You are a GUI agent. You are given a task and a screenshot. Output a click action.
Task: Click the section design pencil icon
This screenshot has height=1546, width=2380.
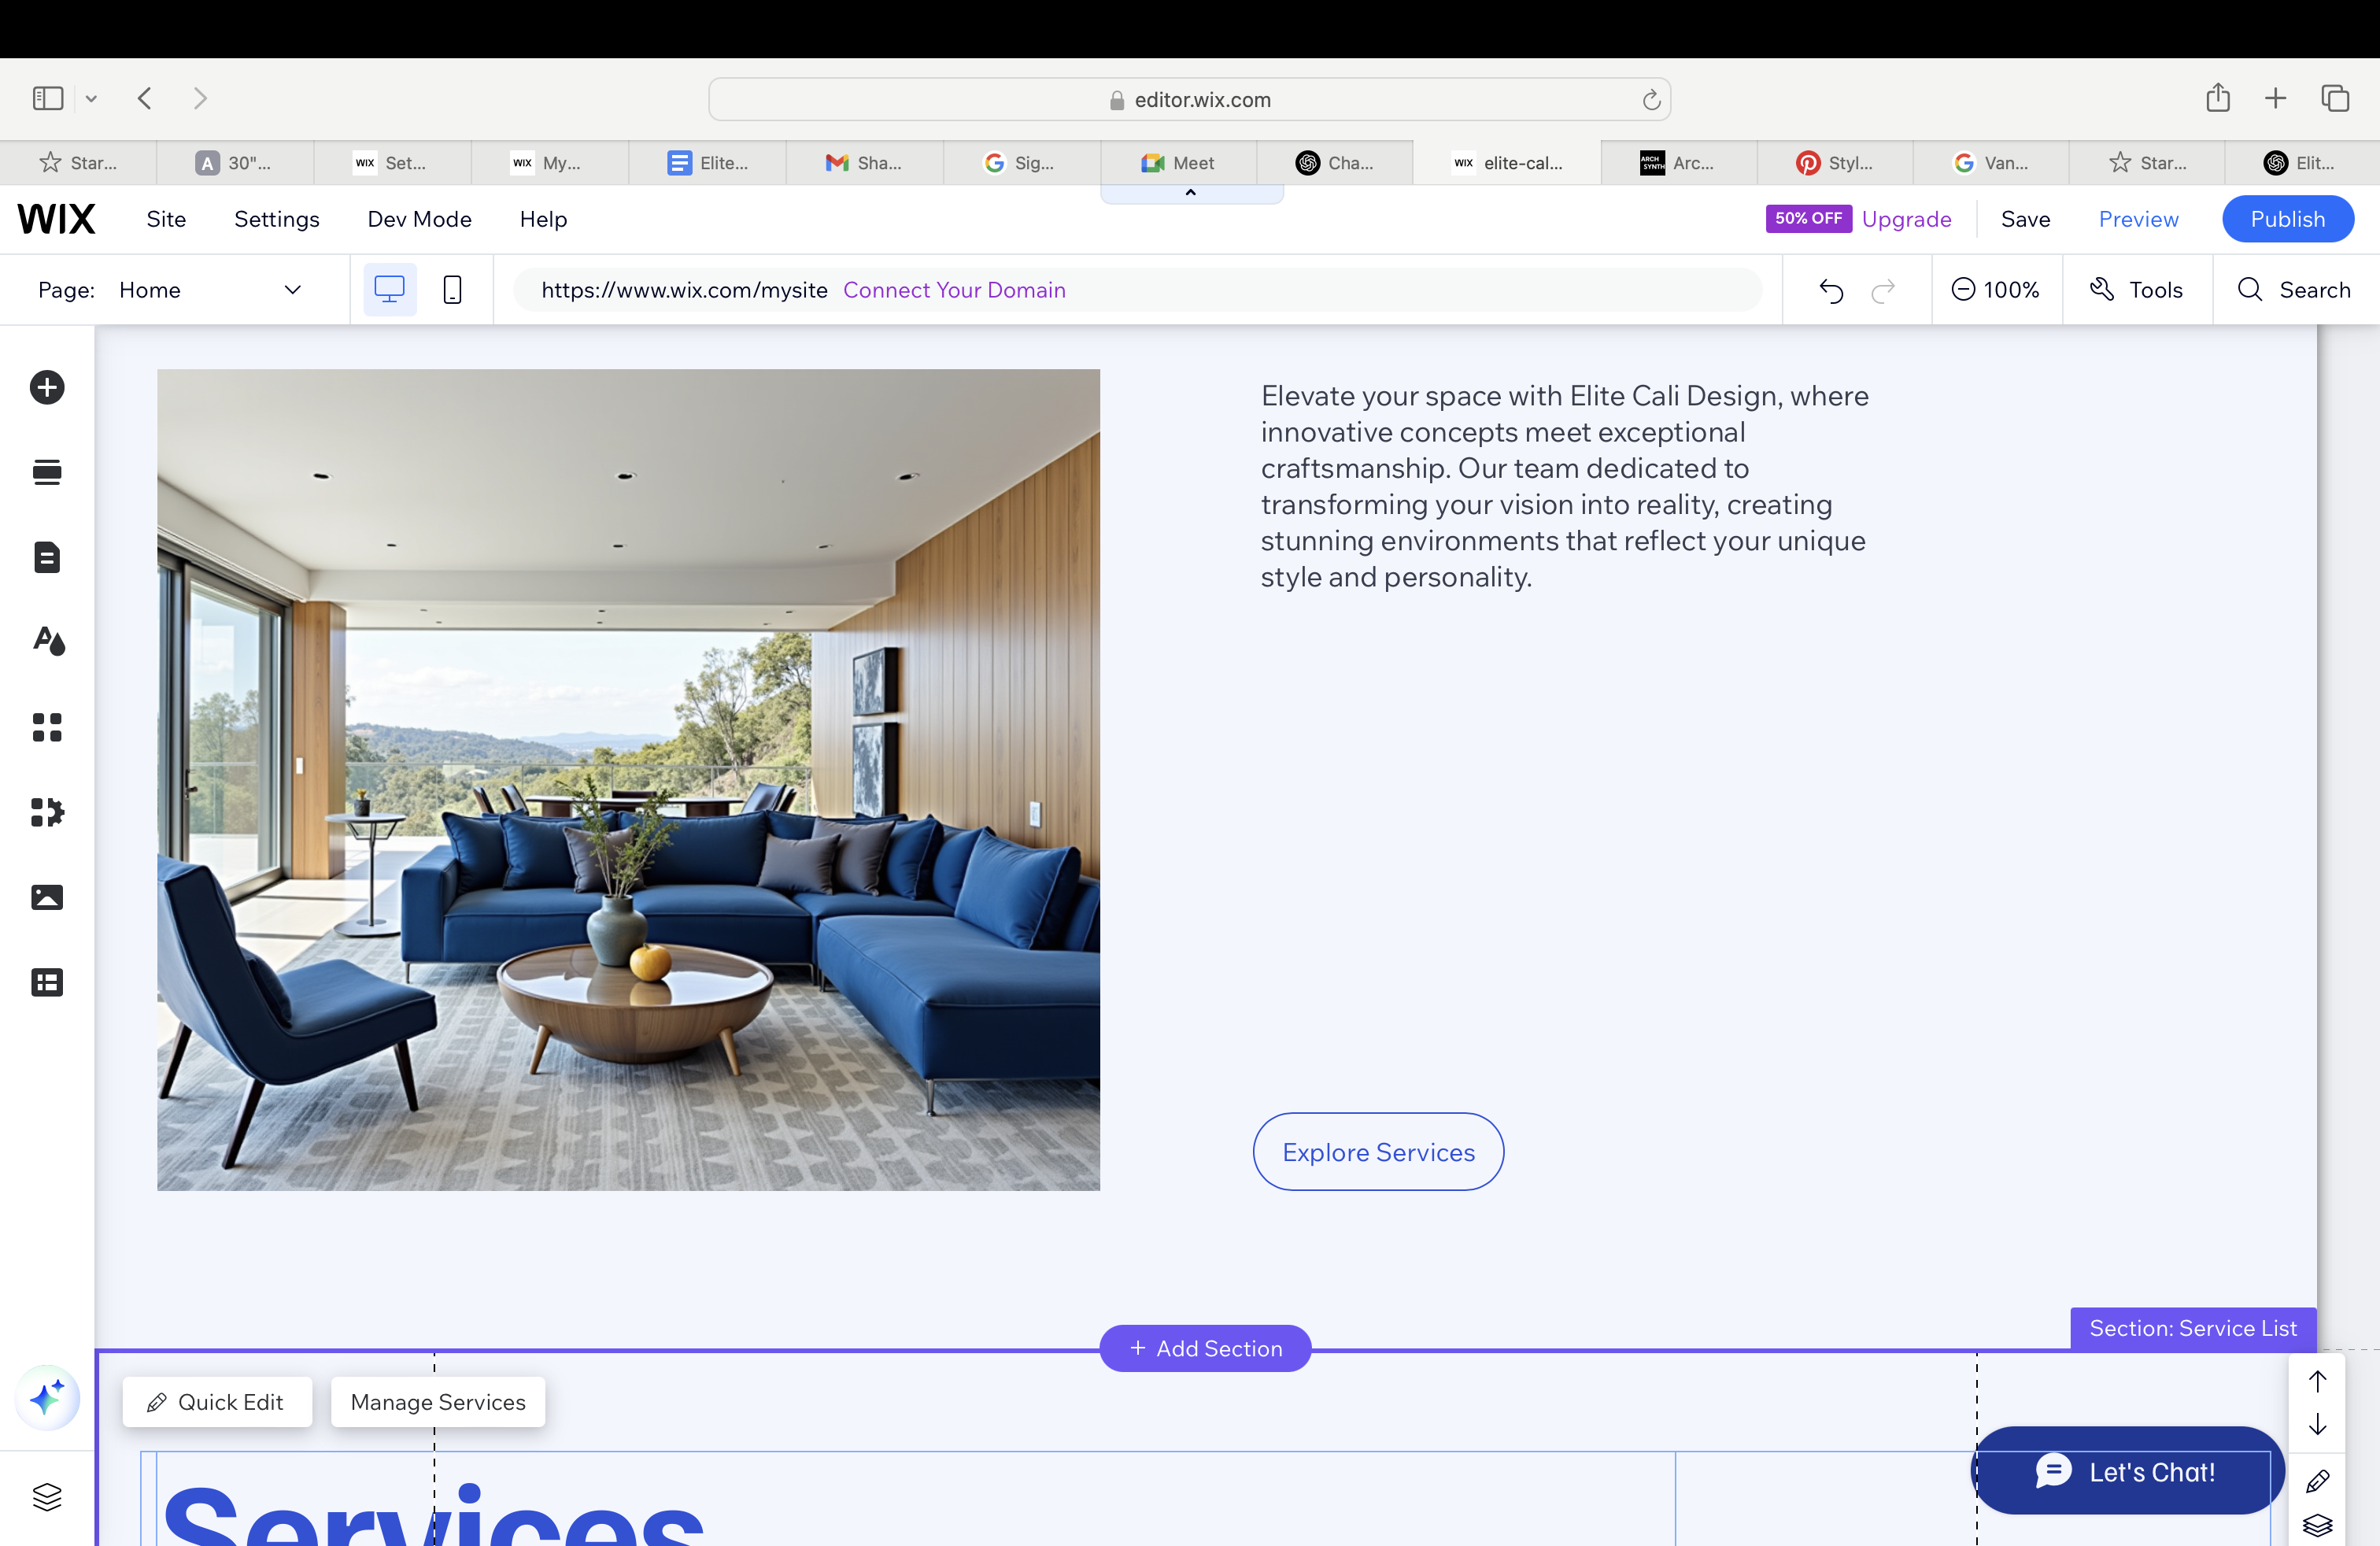point(2317,1481)
